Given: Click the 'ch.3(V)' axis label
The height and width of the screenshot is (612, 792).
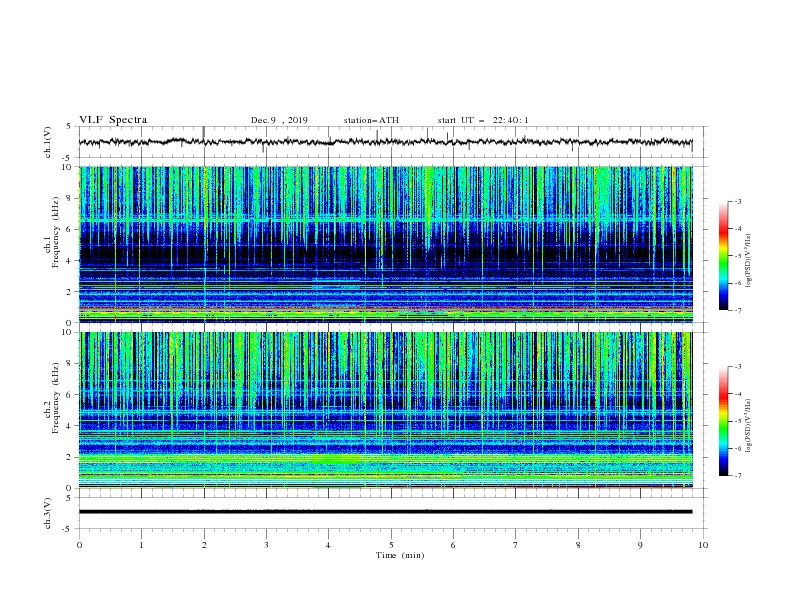Looking at the screenshot, I should [x=48, y=513].
